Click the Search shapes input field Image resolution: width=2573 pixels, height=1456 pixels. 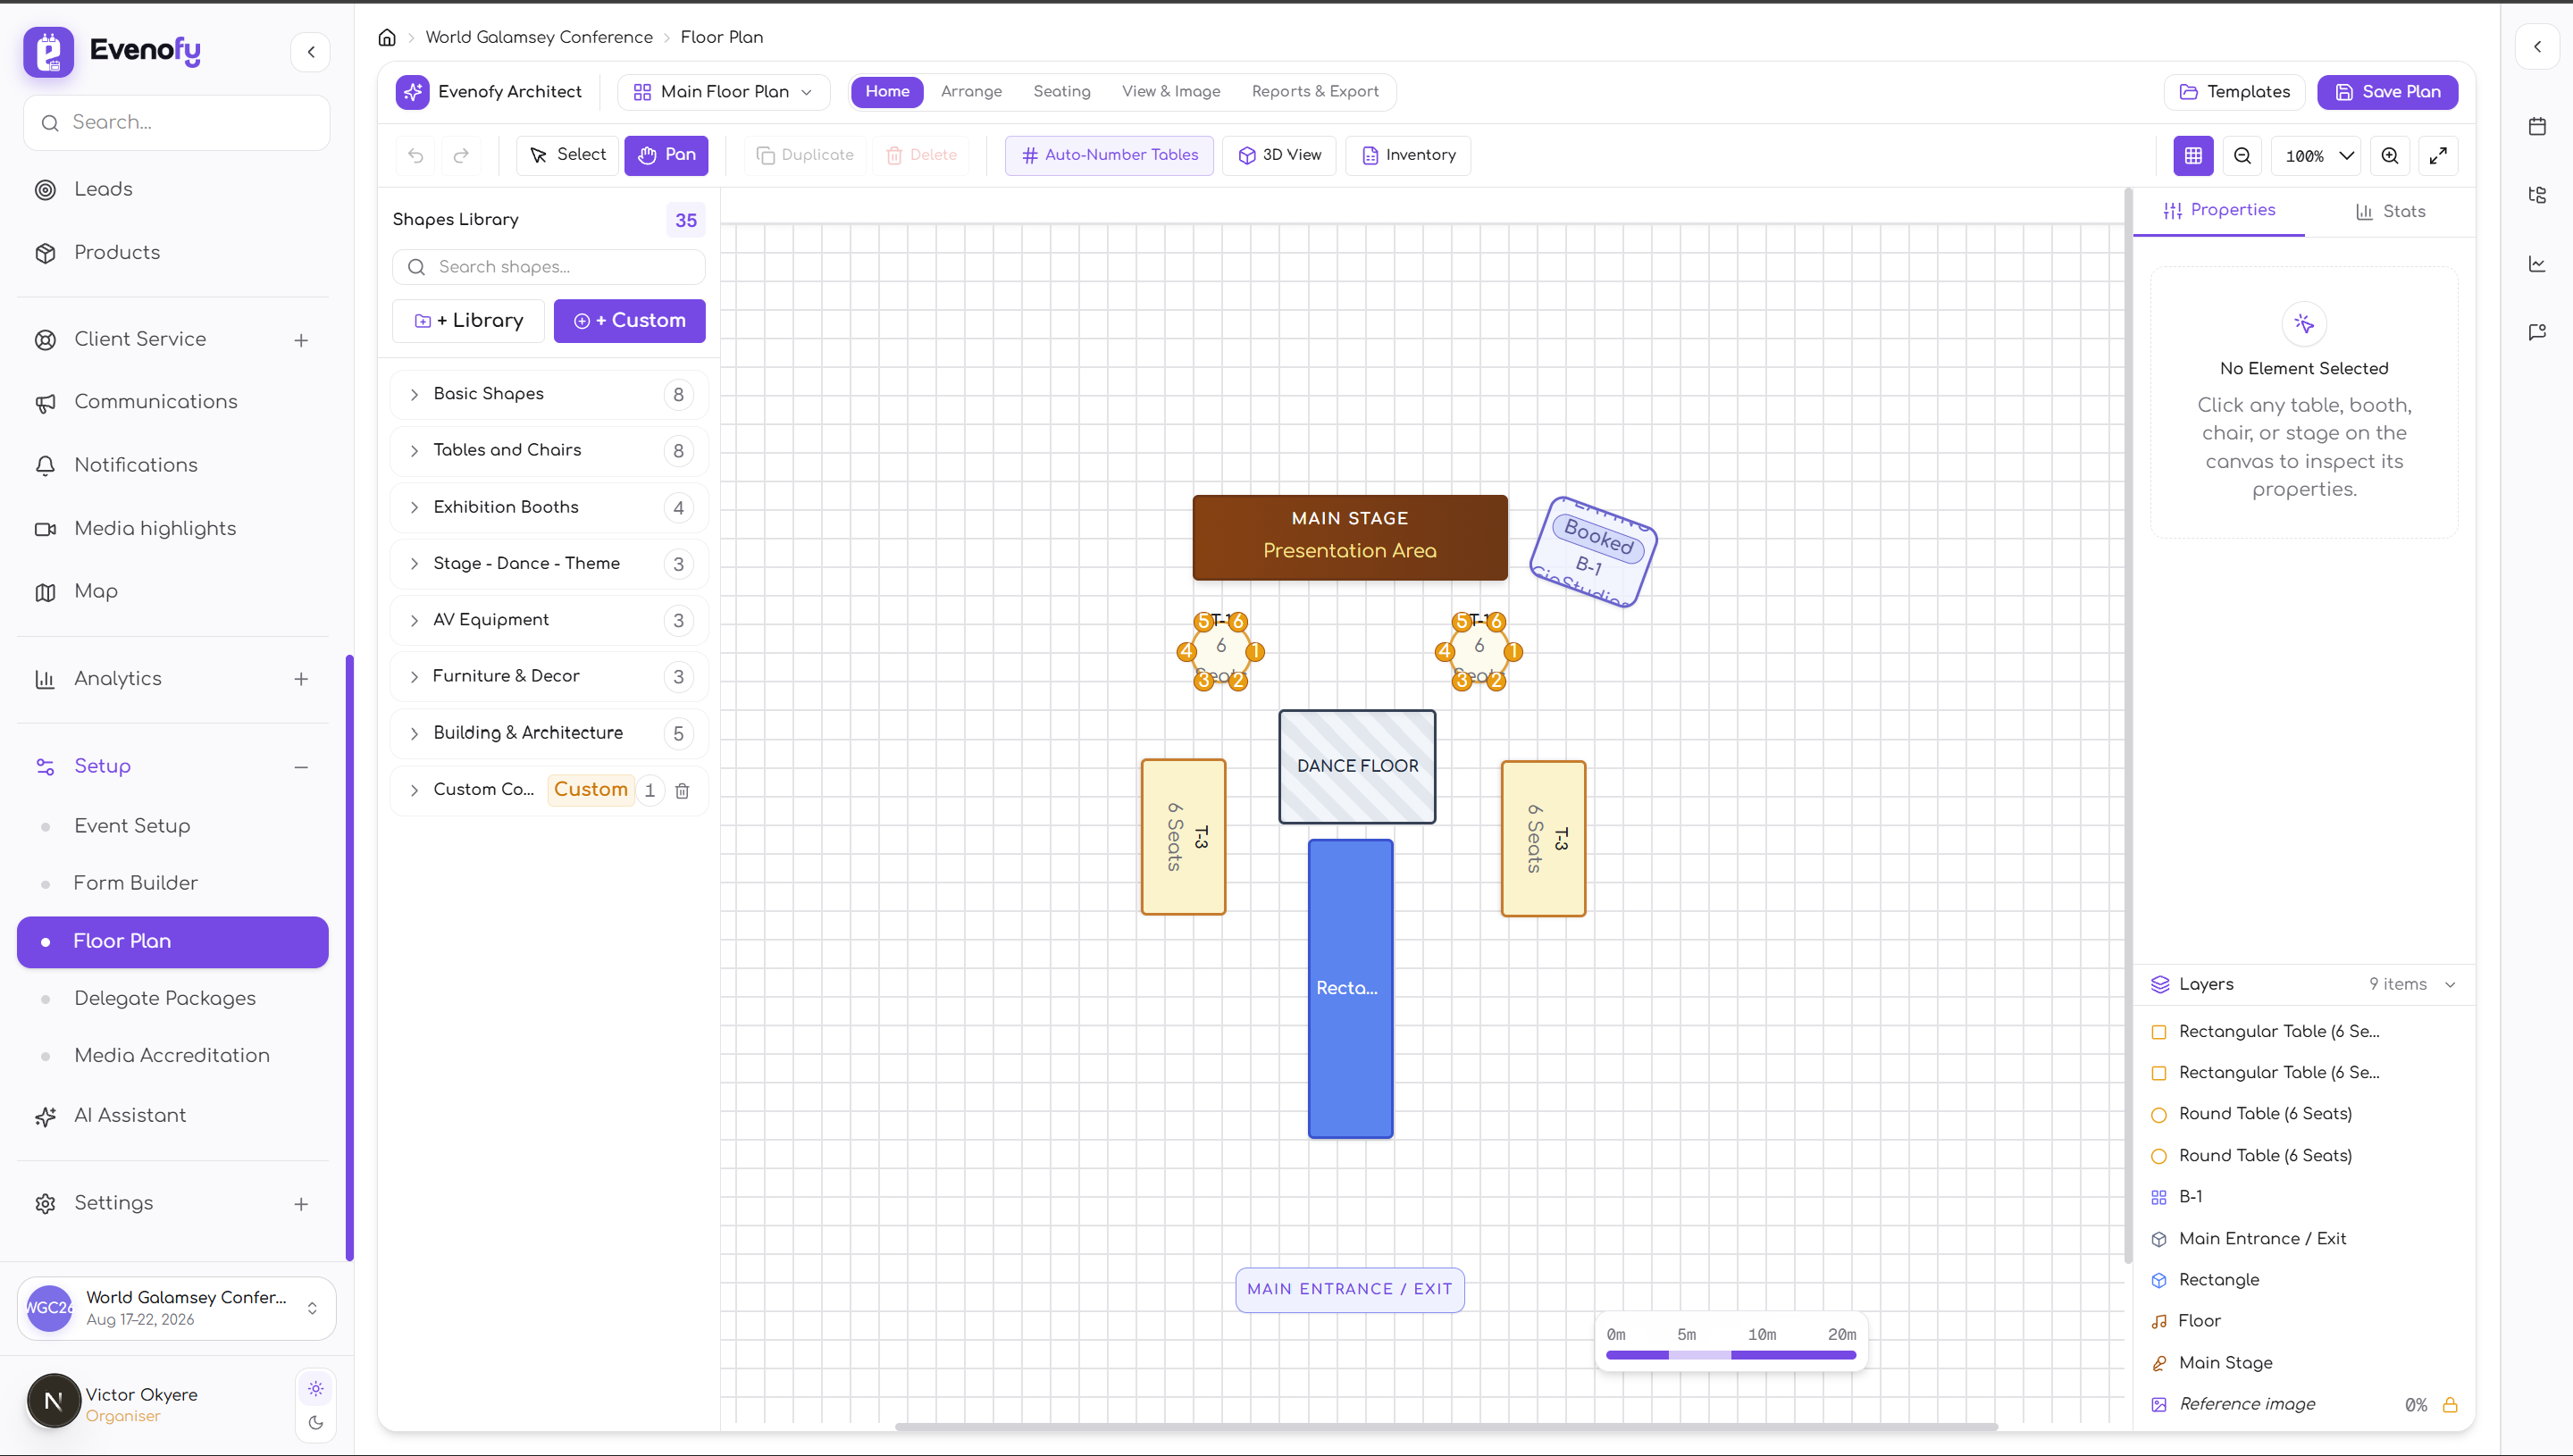pyautogui.click(x=549, y=267)
